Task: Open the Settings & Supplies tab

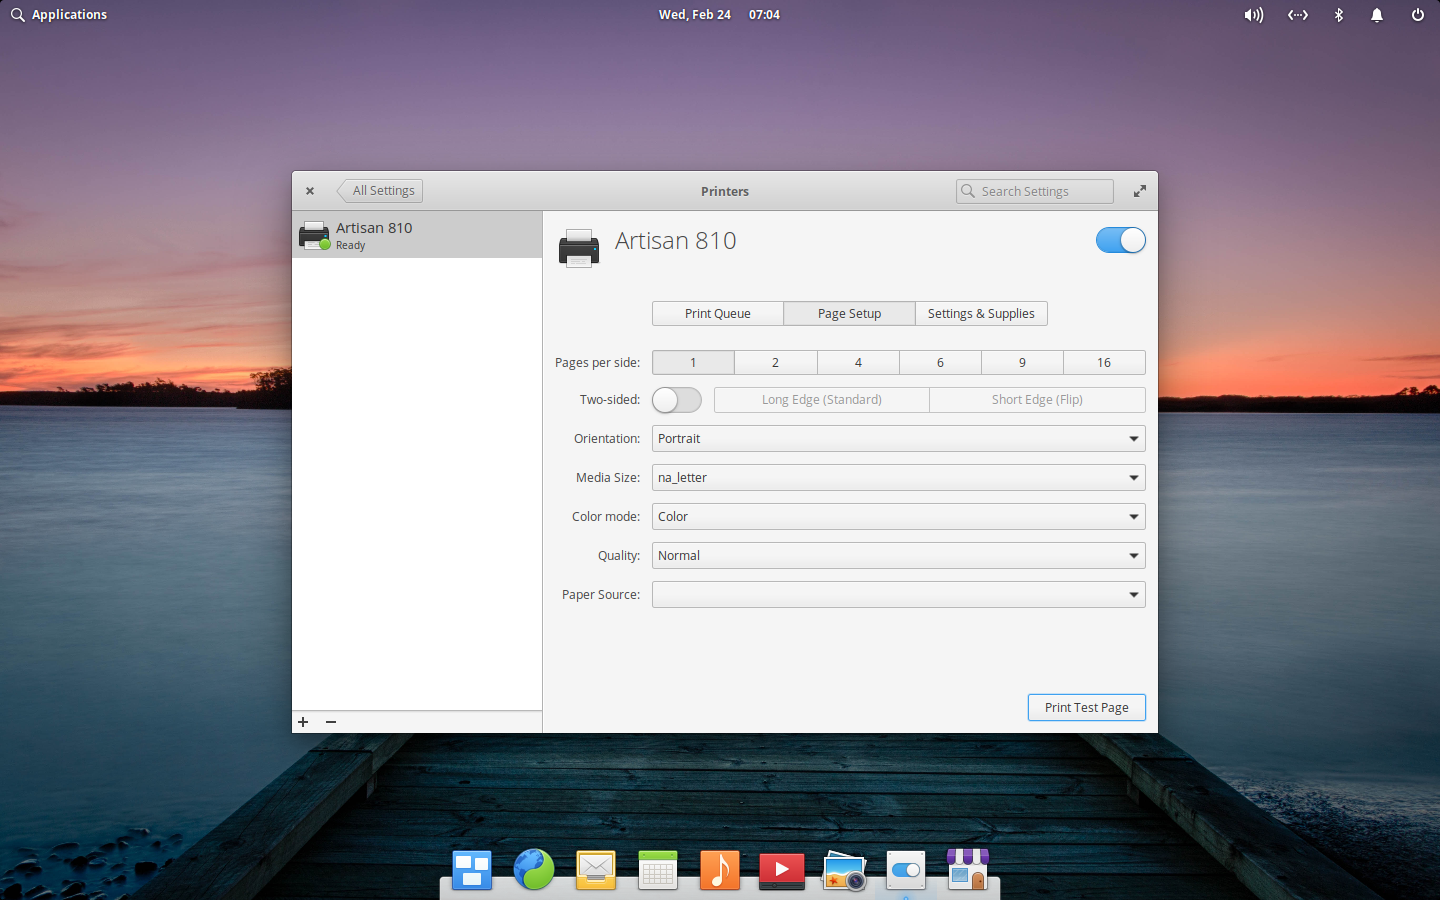Action: [x=981, y=313]
